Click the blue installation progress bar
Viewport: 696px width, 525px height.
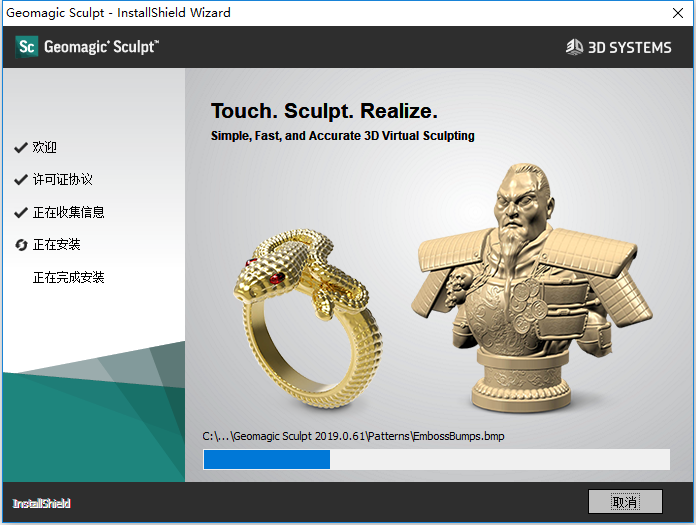point(436,459)
